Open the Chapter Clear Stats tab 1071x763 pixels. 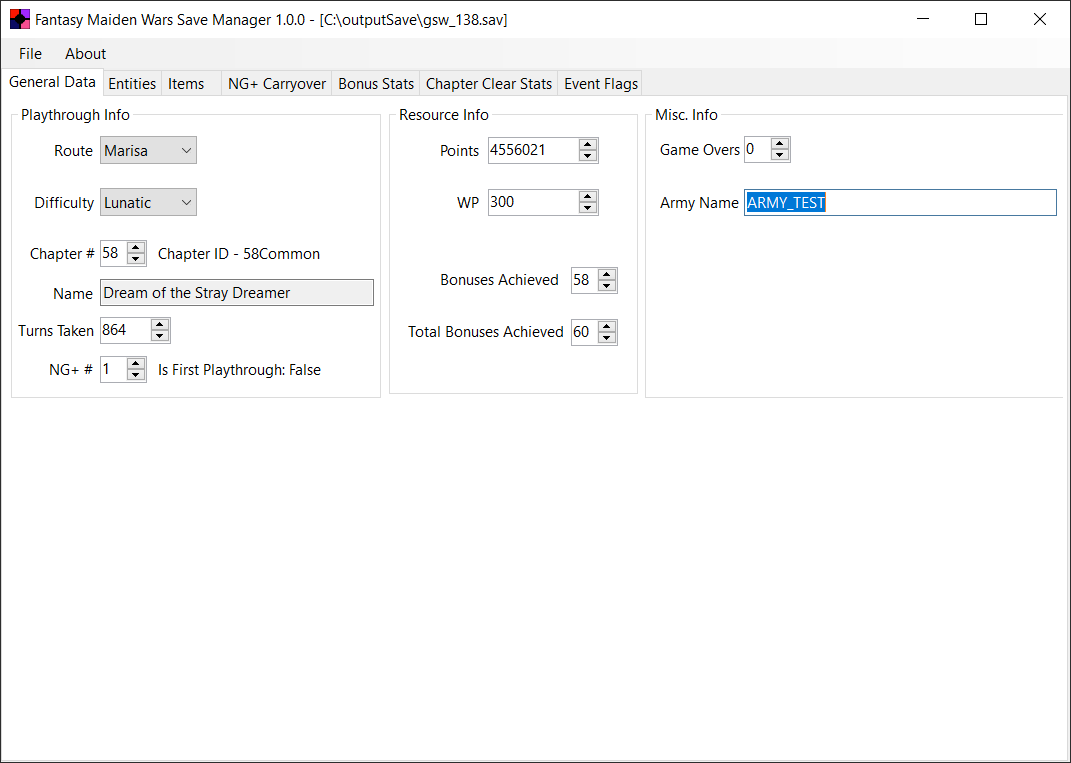[488, 83]
